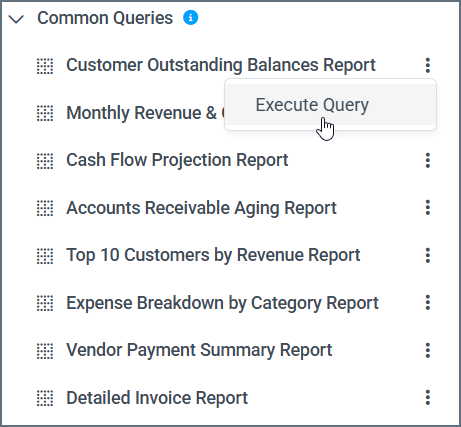Image resolution: width=461 pixels, height=427 pixels.
Task: Open kebab menu for Cash Flow Projection Report
Action: pyautogui.click(x=428, y=160)
